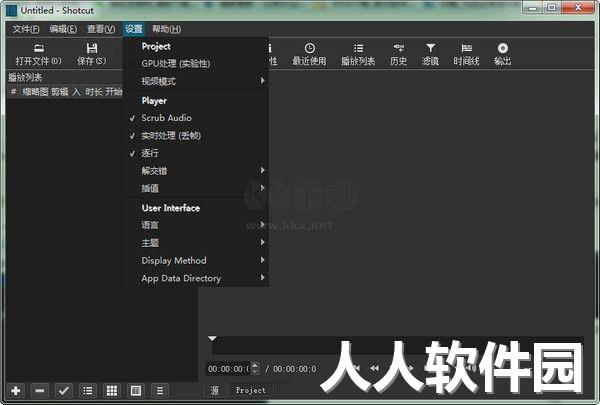Remove playlist item with minus button
The image size is (600, 405).
click(x=39, y=391)
